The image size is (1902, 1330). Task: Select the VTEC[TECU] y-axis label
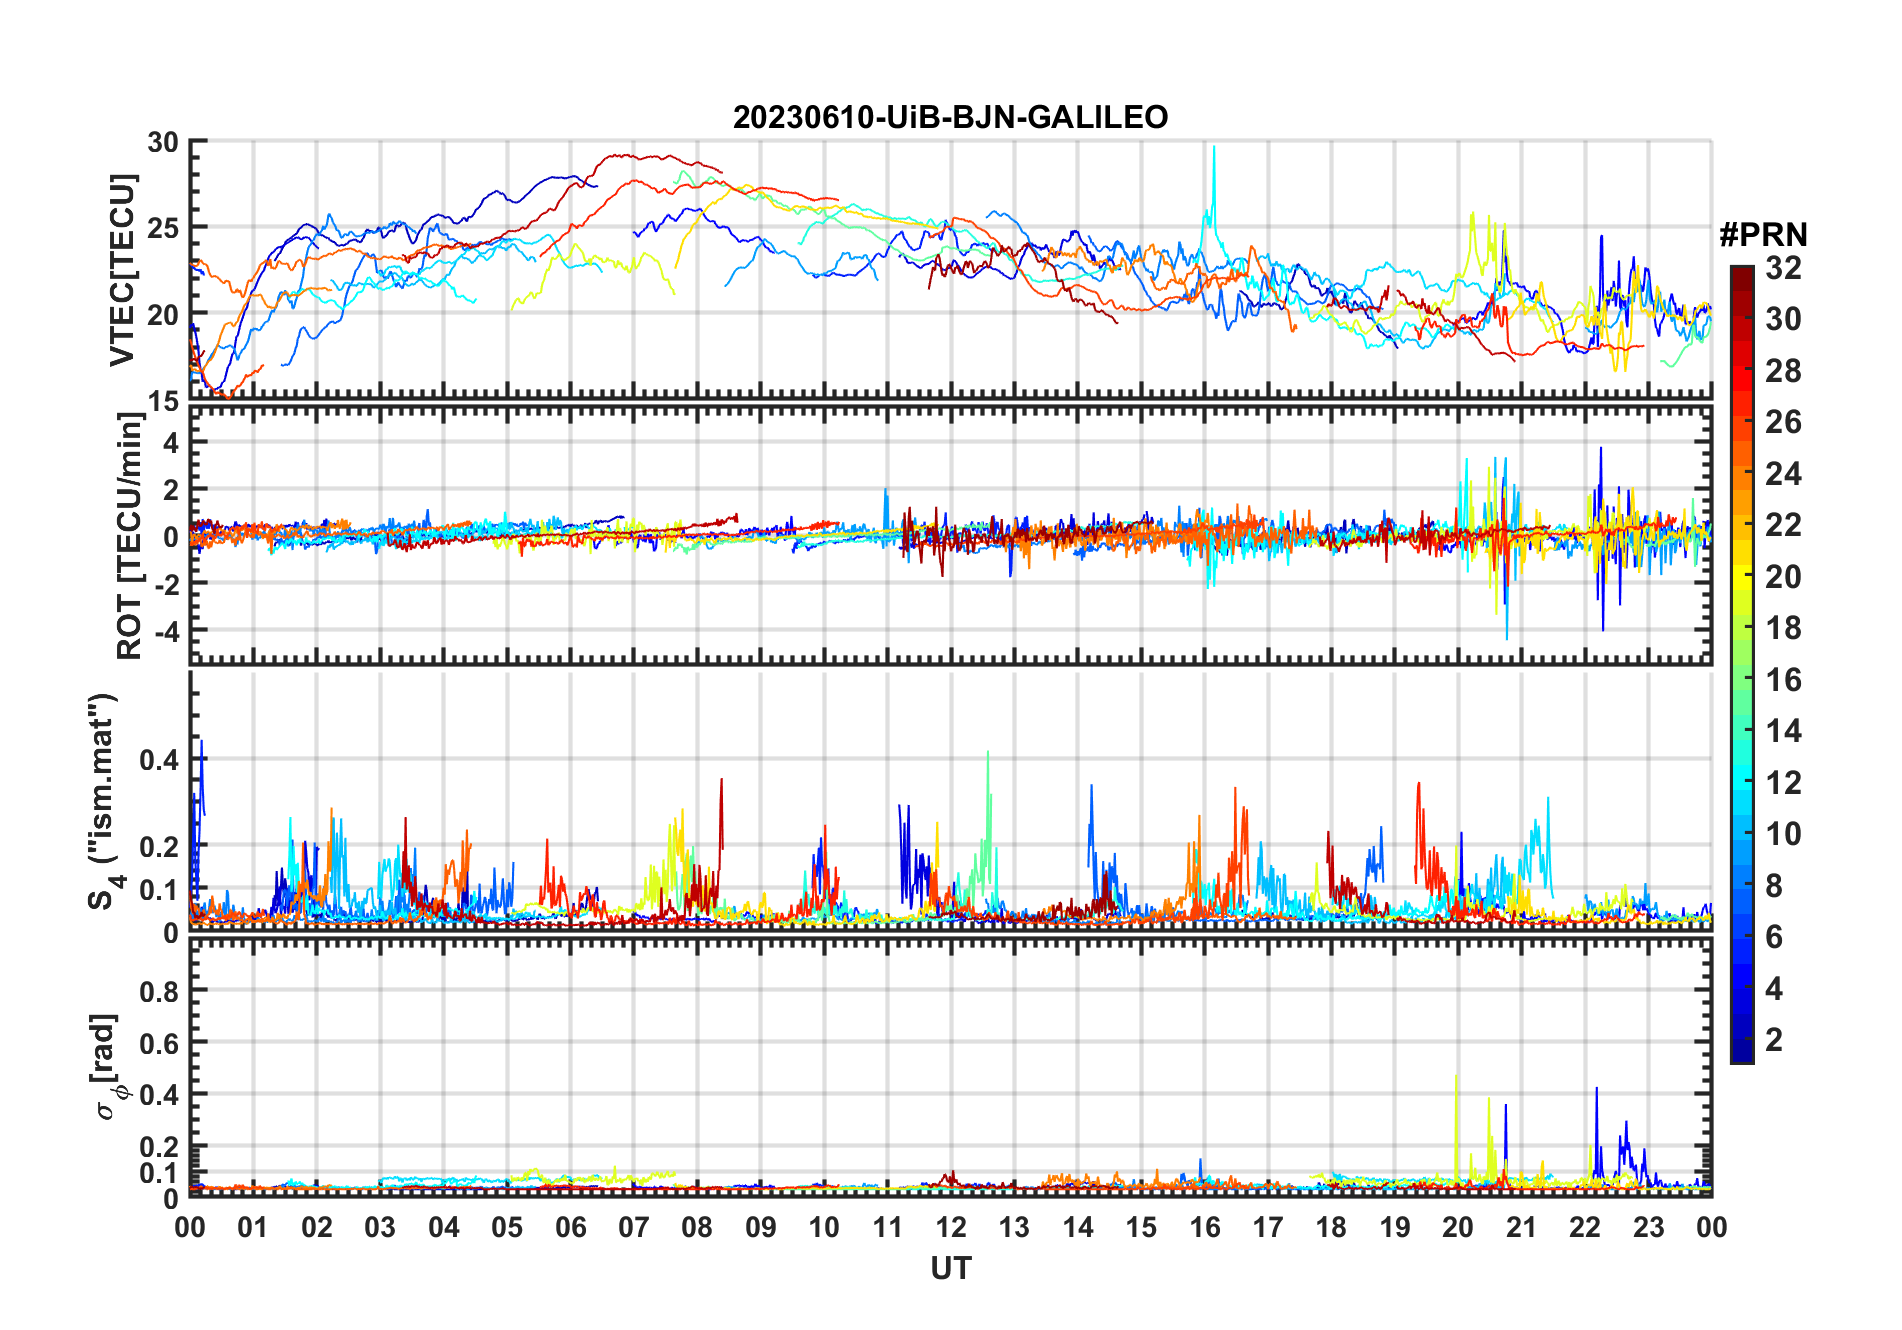pyautogui.click(x=122, y=270)
